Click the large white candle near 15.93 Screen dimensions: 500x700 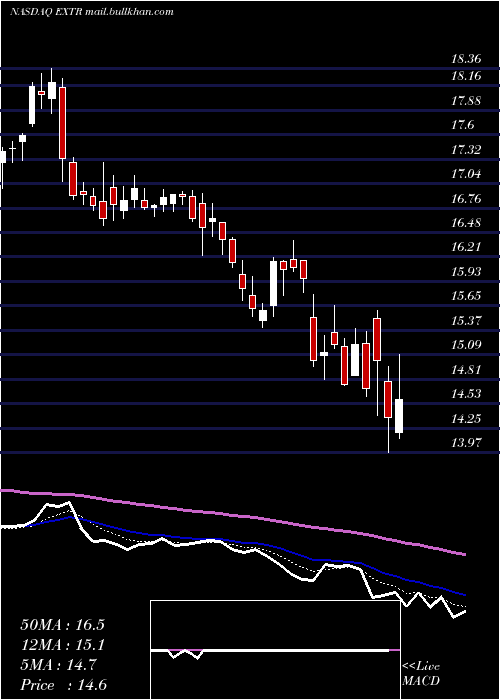[273, 283]
